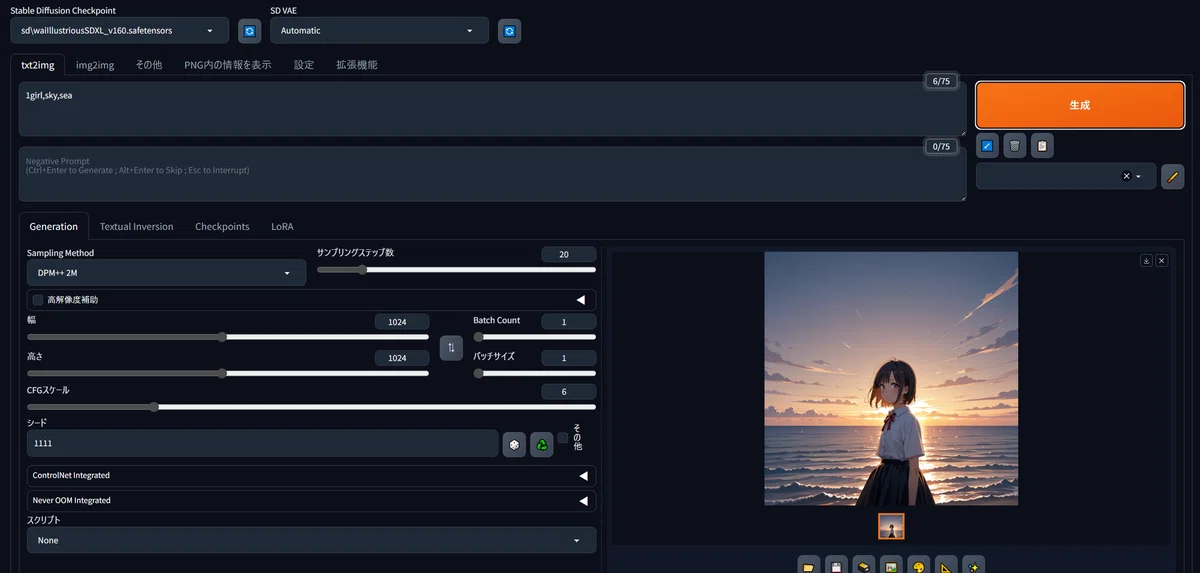Click the orange 生成 button
The width and height of the screenshot is (1200, 573).
point(1080,105)
